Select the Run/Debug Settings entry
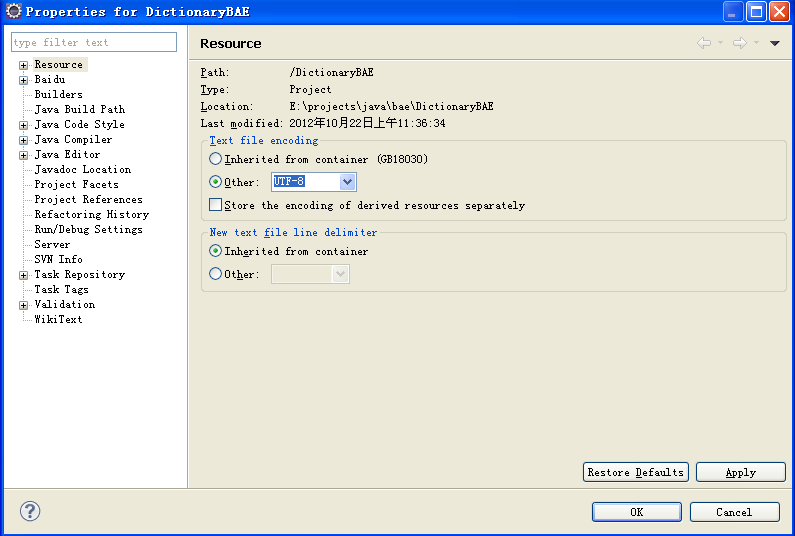The height and width of the screenshot is (536, 795). pos(88,229)
